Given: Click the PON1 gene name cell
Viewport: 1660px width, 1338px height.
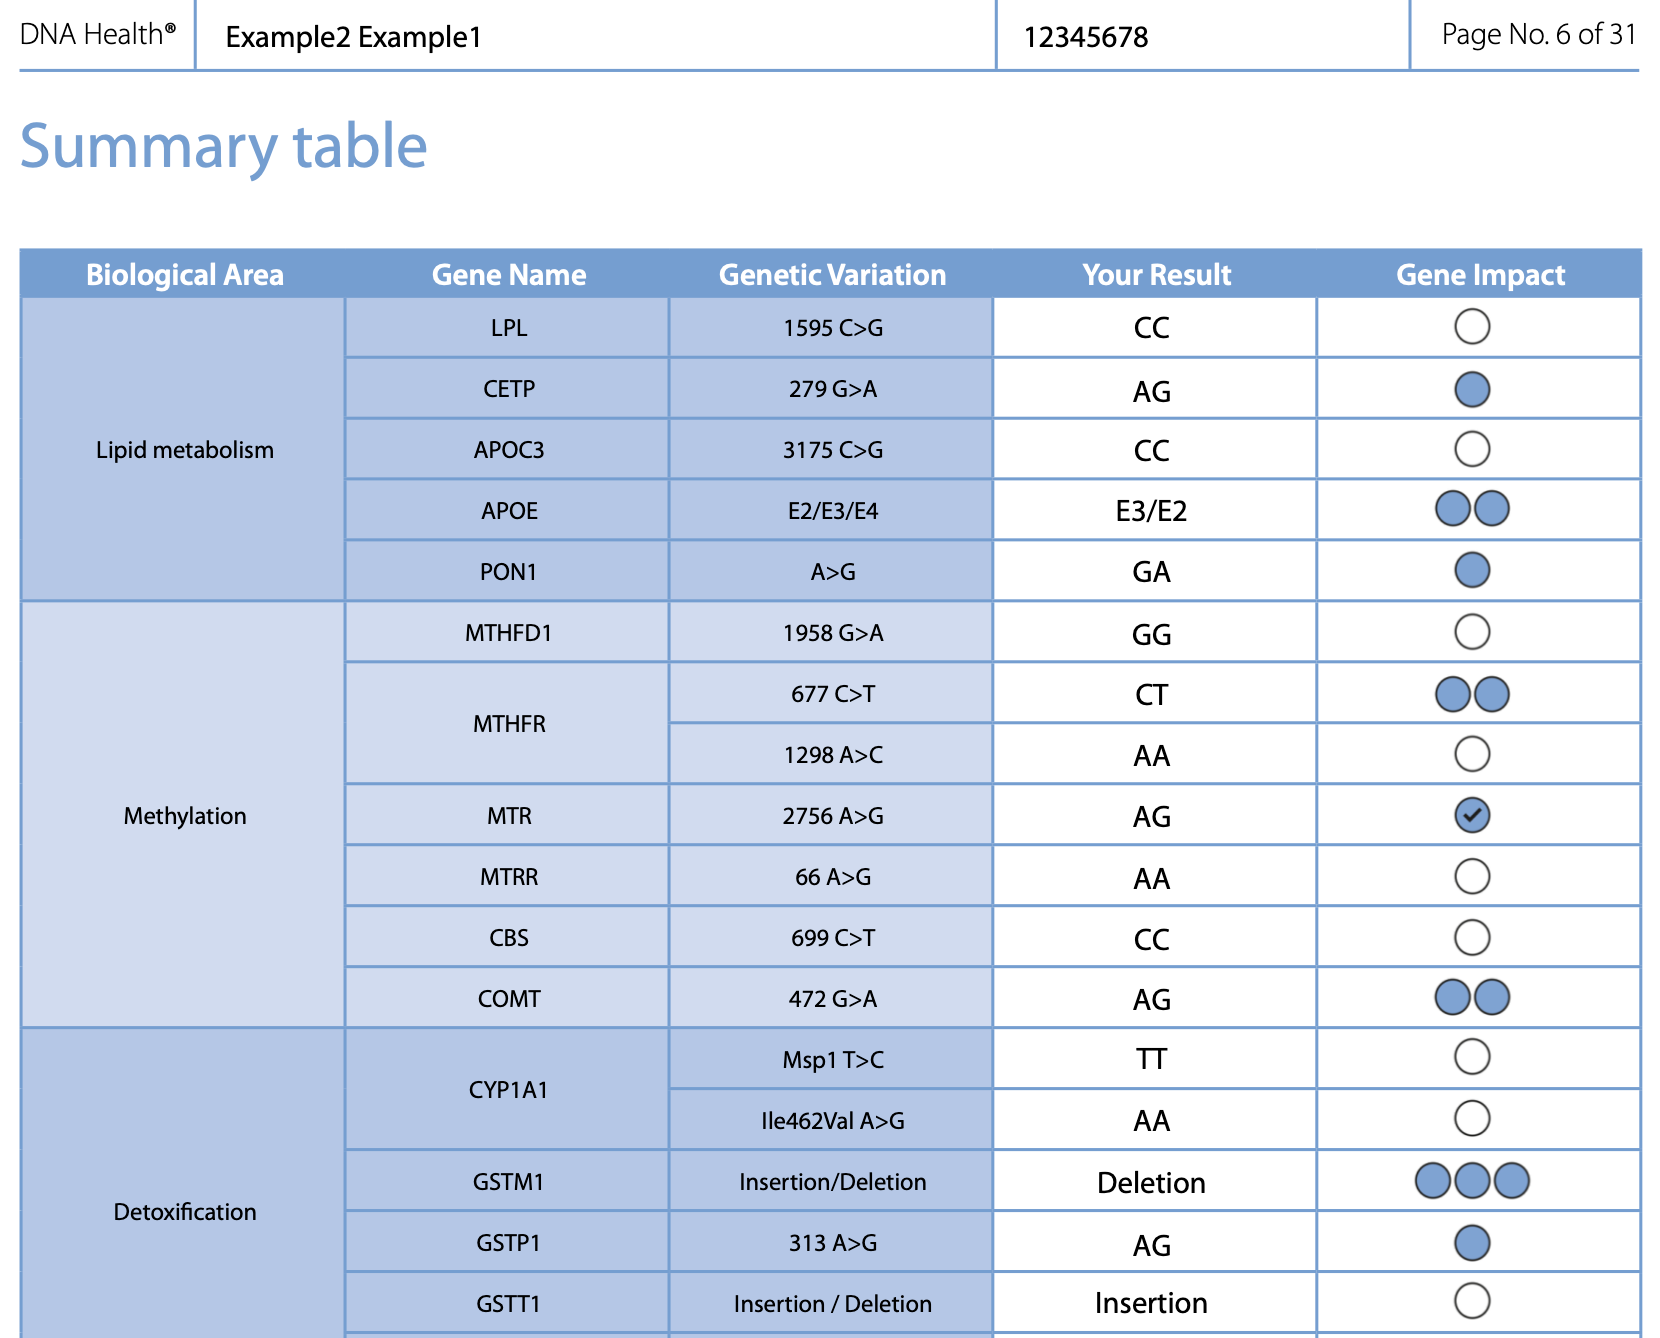Looking at the screenshot, I should point(509,572).
